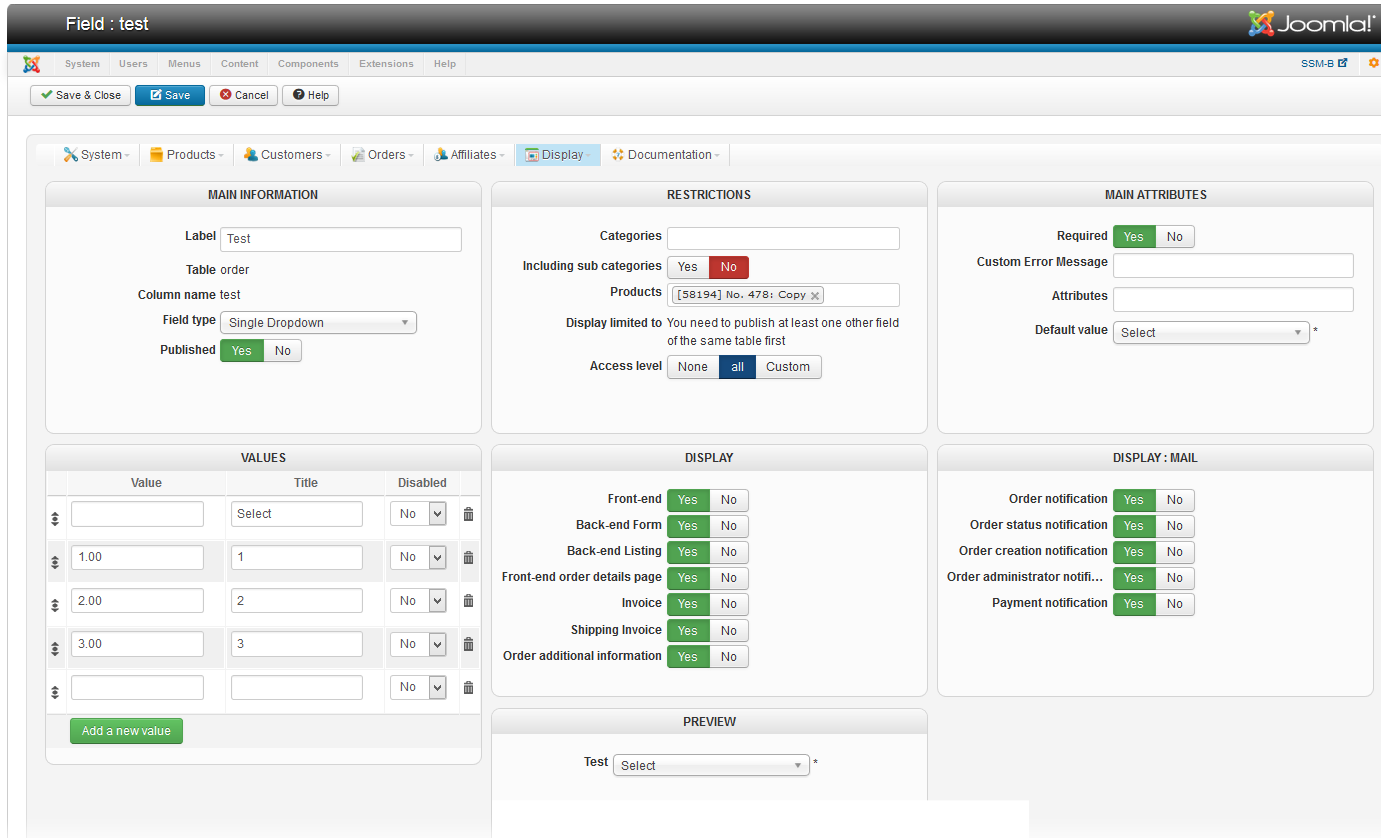The width and height of the screenshot is (1381, 838).
Task: Open the Components menu
Action: (x=308, y=64)
